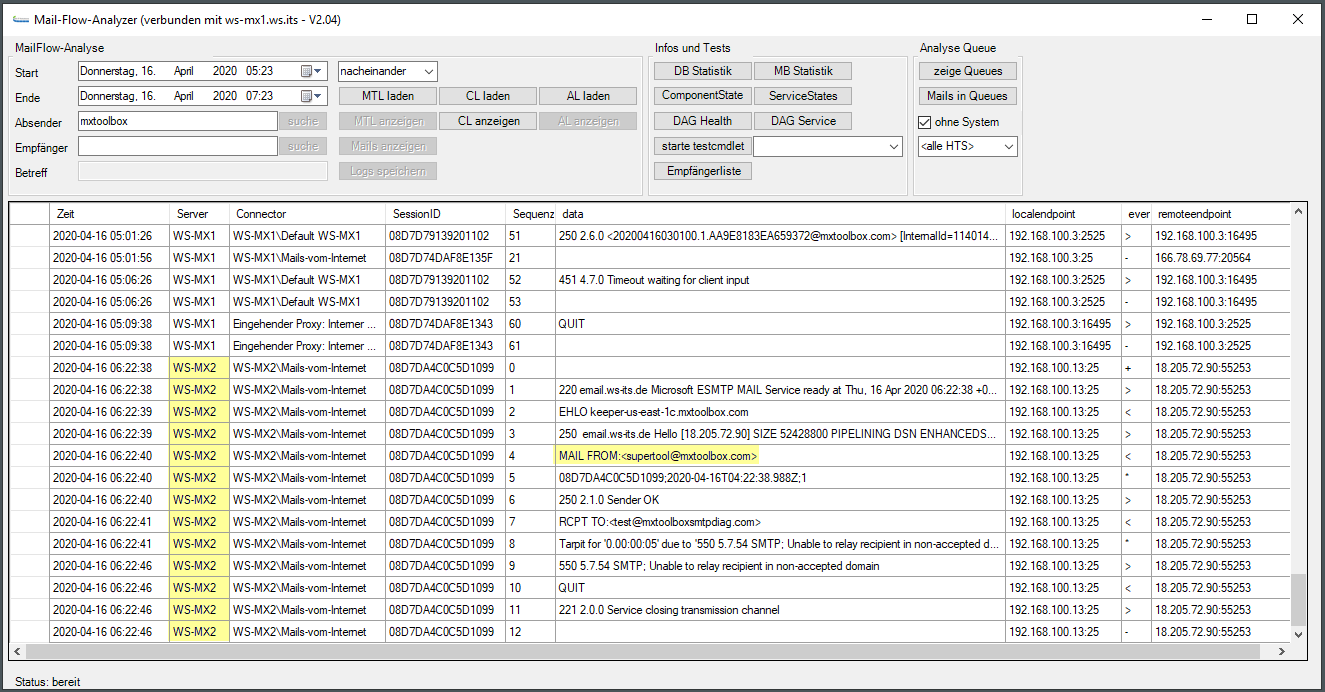The image size is (1325, 692).
Task: Click the horizontal scrollbar right arrow
Action: coord(1282,651)
